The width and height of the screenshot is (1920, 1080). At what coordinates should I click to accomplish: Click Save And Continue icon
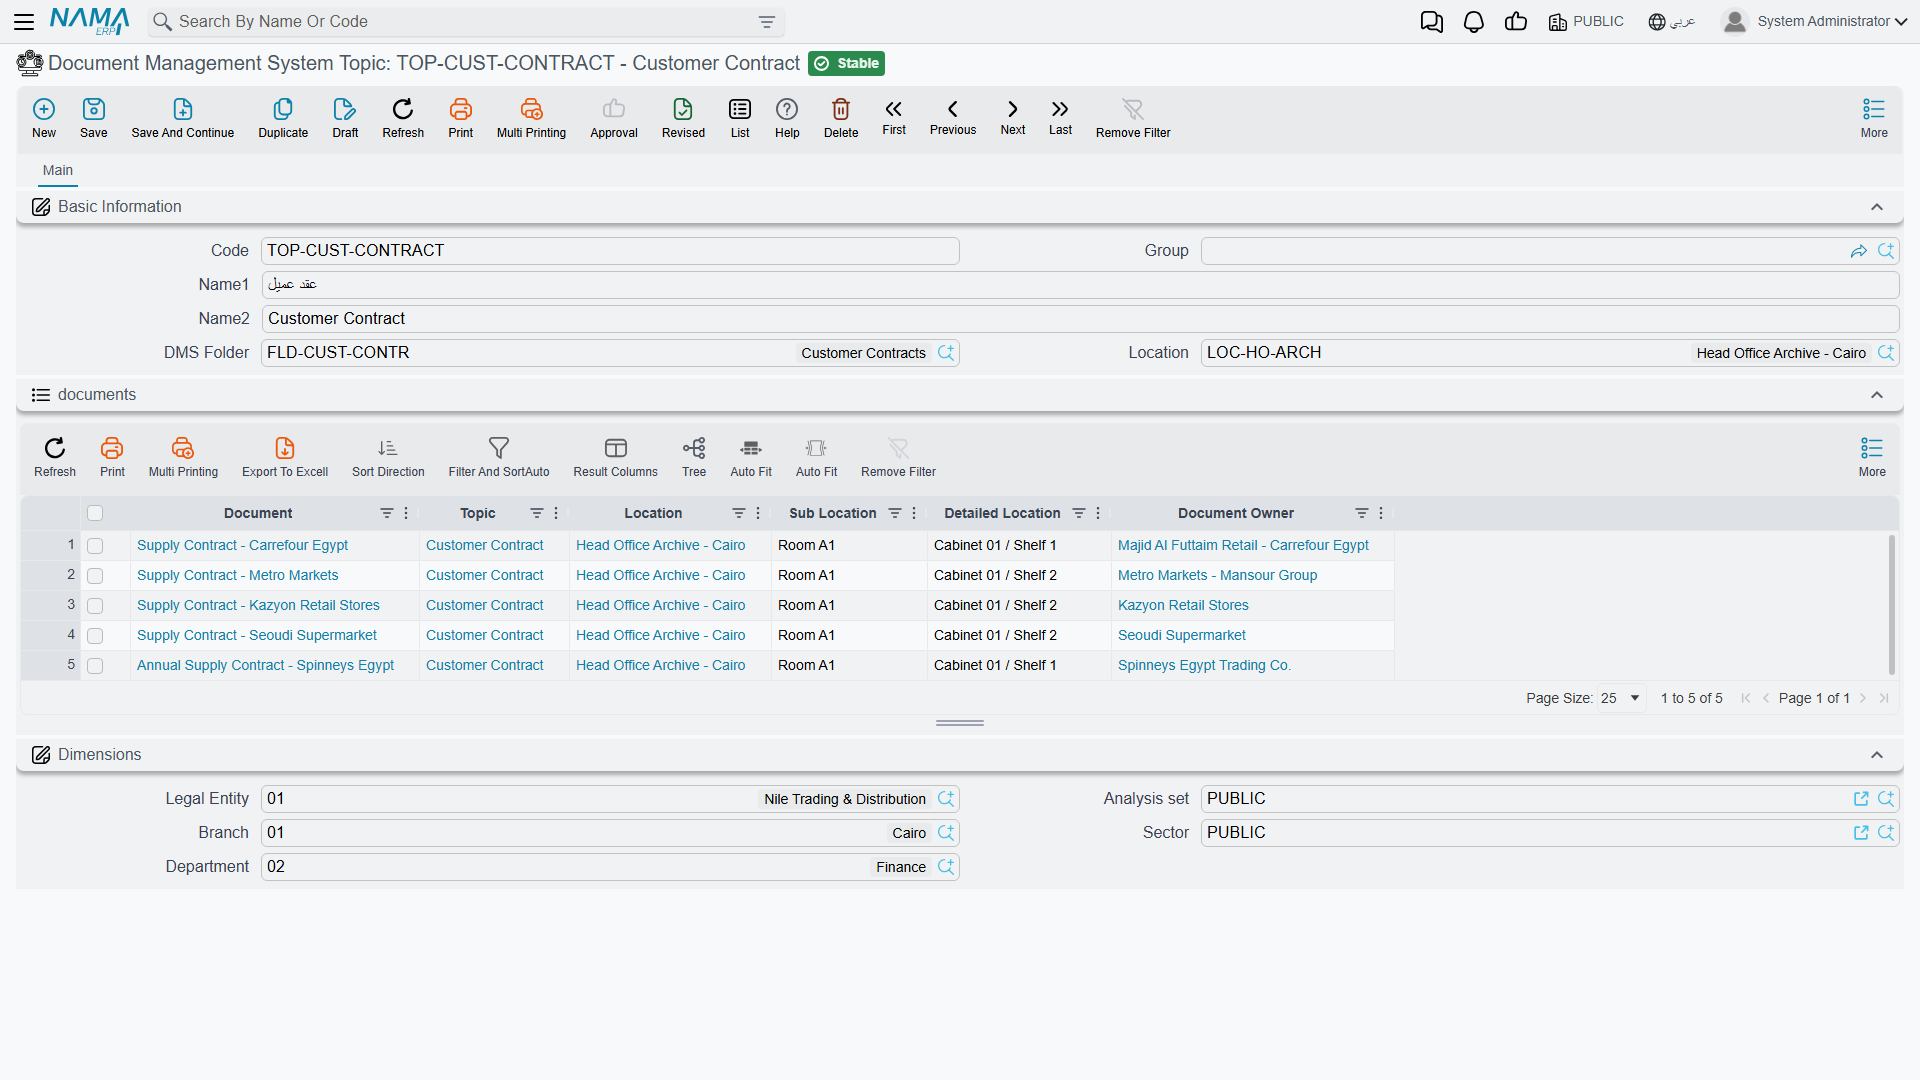click(183, 118)
